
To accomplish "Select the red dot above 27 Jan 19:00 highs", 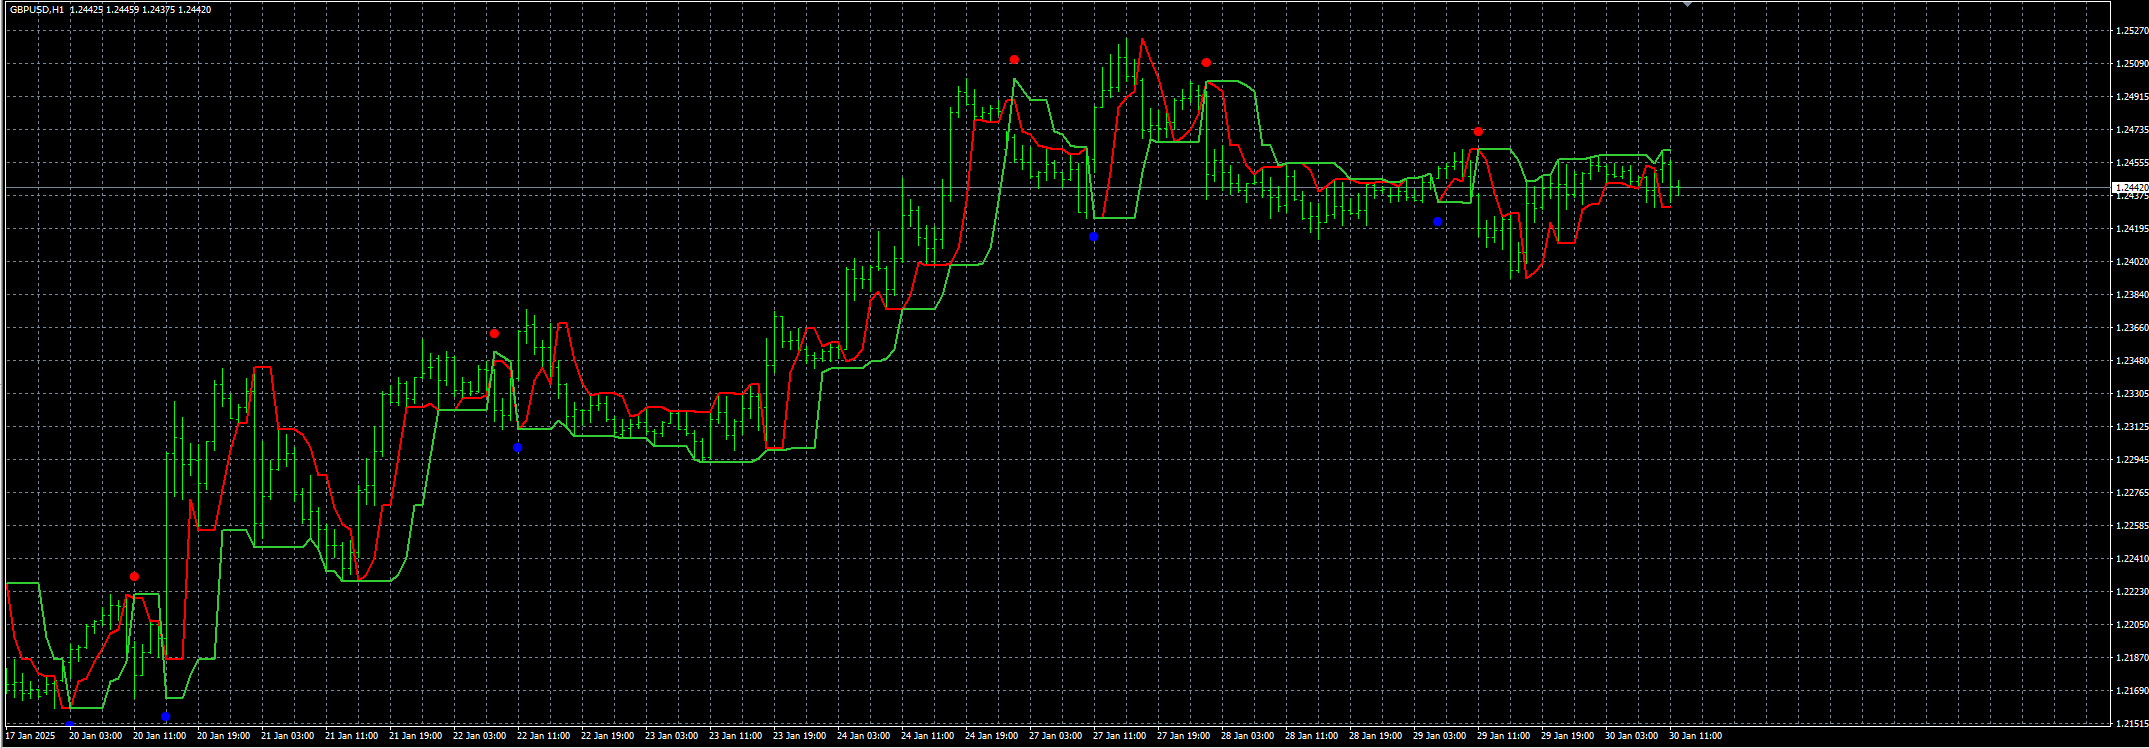I will pyautogui.click(x=1207, y=63).
